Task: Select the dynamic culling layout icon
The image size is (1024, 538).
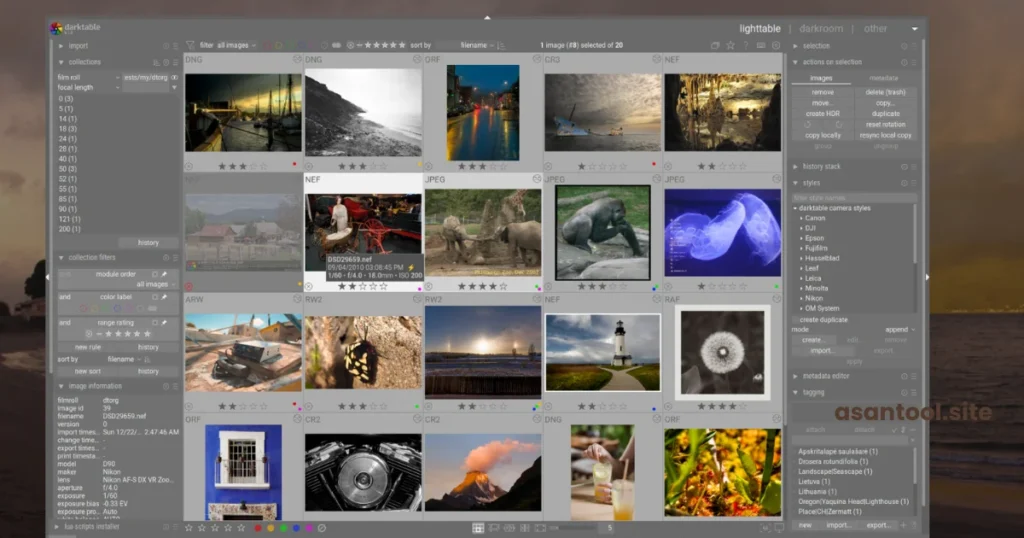Action: 524,528
